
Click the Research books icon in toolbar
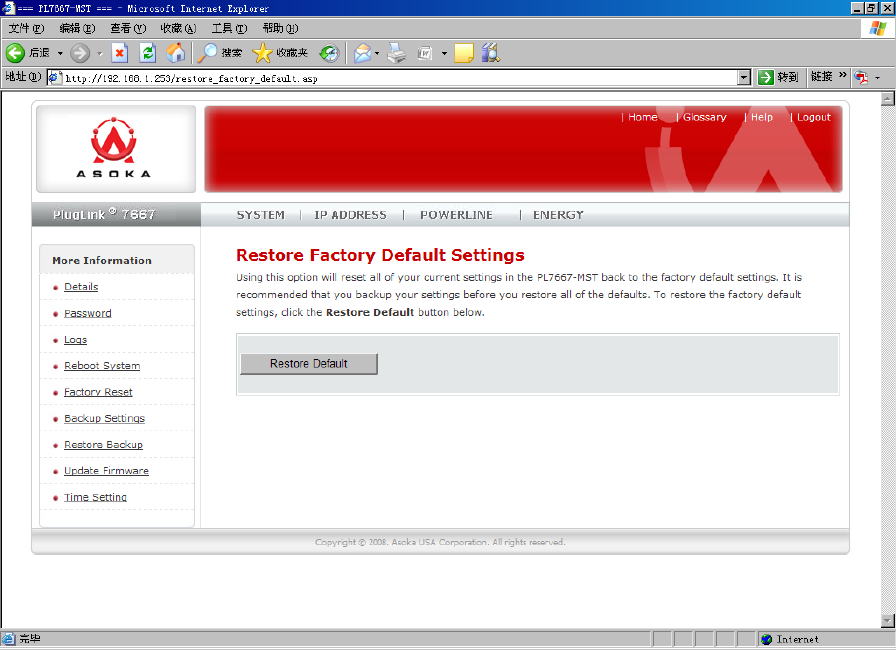coord(491,53)
